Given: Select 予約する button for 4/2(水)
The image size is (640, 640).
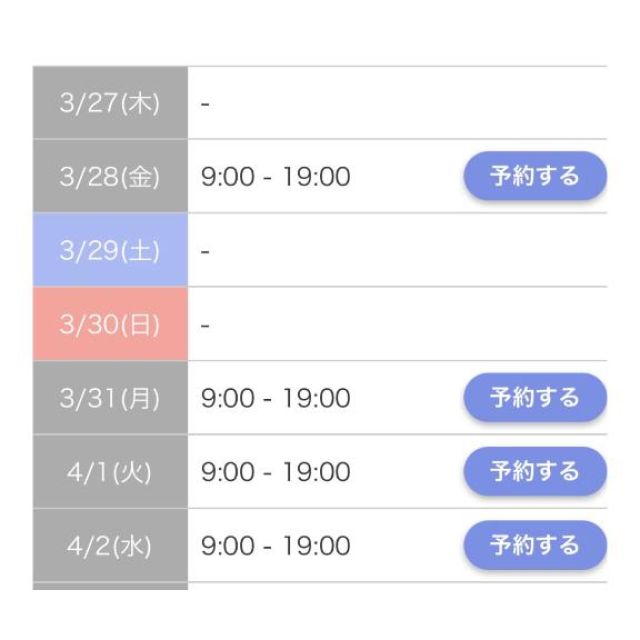Looking at the screenshot, I should [535, 545].
